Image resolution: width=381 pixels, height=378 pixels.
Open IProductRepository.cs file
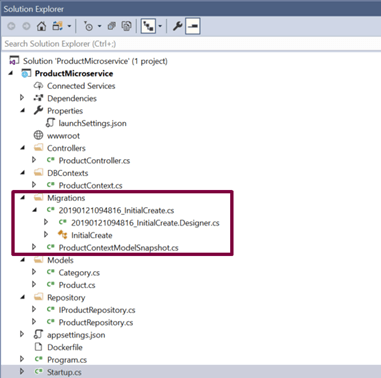click(97, 310)
